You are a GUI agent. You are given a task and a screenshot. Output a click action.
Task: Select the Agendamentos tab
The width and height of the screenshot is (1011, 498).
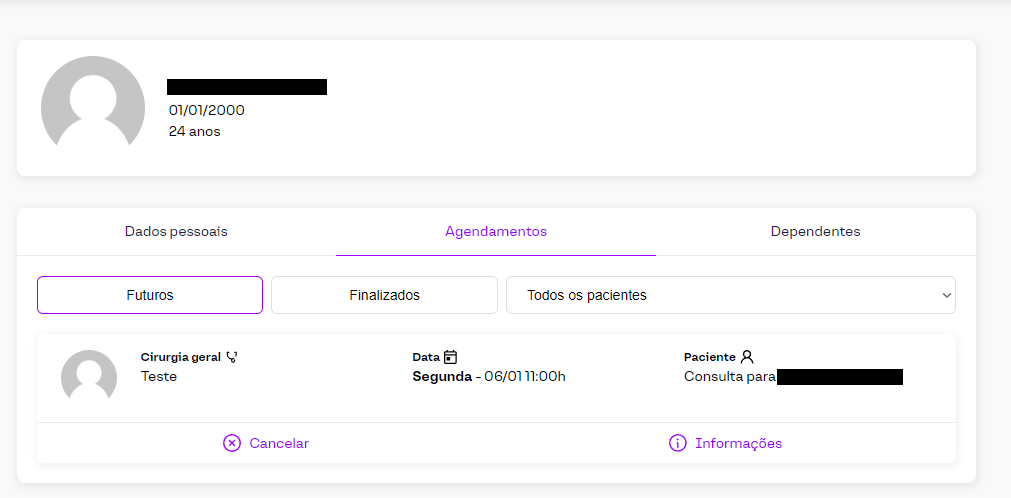coord(496,232)
